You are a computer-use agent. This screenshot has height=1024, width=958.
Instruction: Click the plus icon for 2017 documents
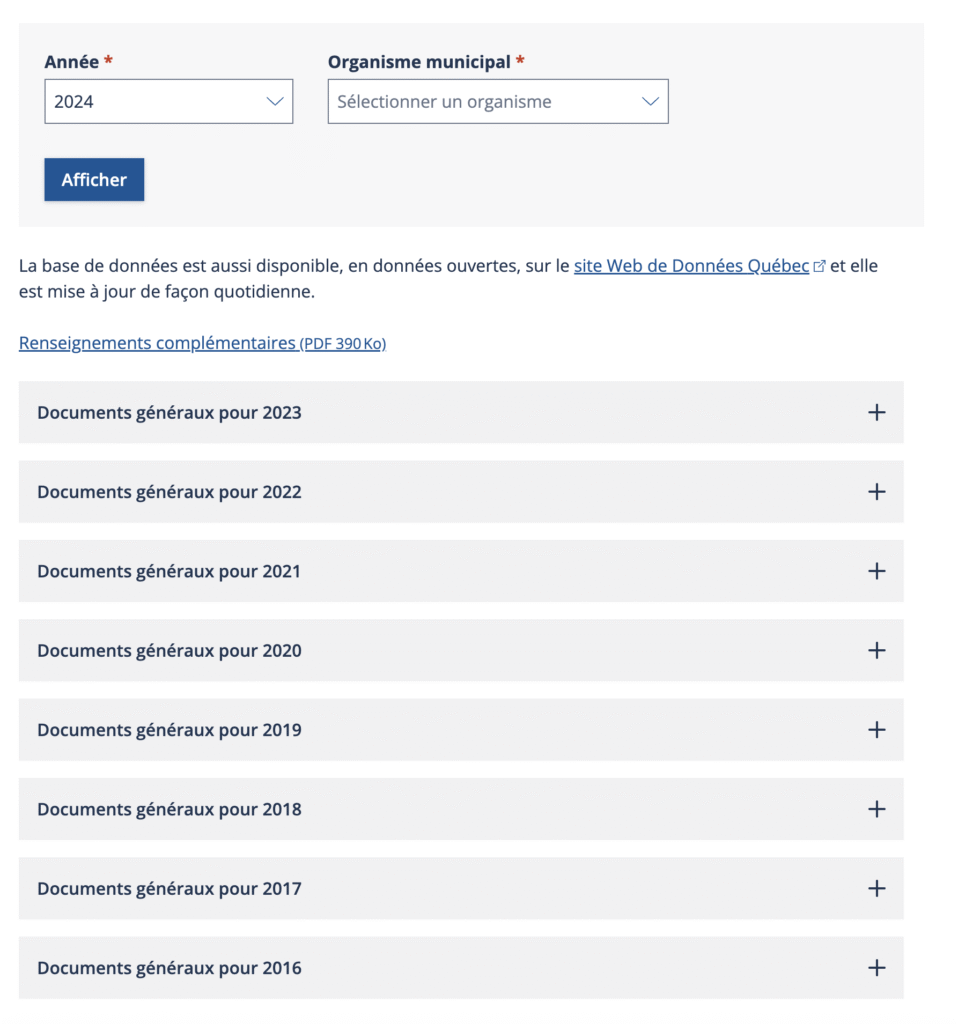click(877, 888)
